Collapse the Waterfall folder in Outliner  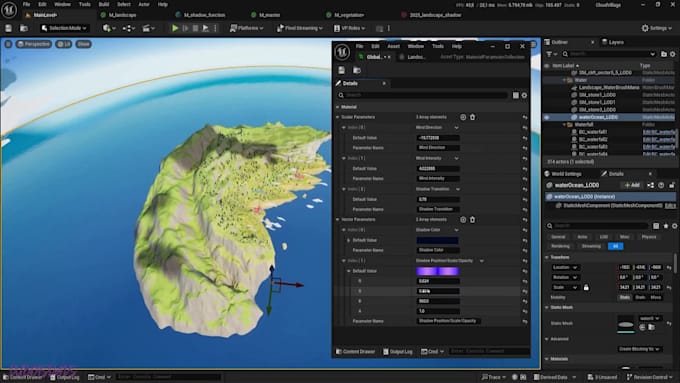coord(564,124)
